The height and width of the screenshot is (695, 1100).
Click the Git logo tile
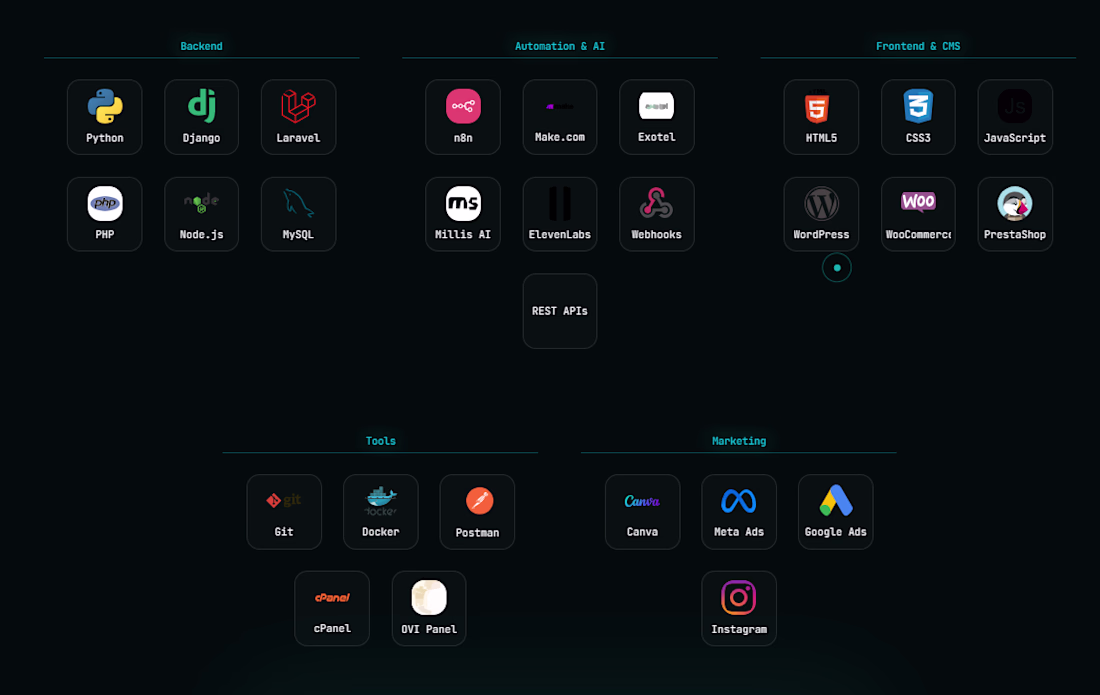click(284, 512)
